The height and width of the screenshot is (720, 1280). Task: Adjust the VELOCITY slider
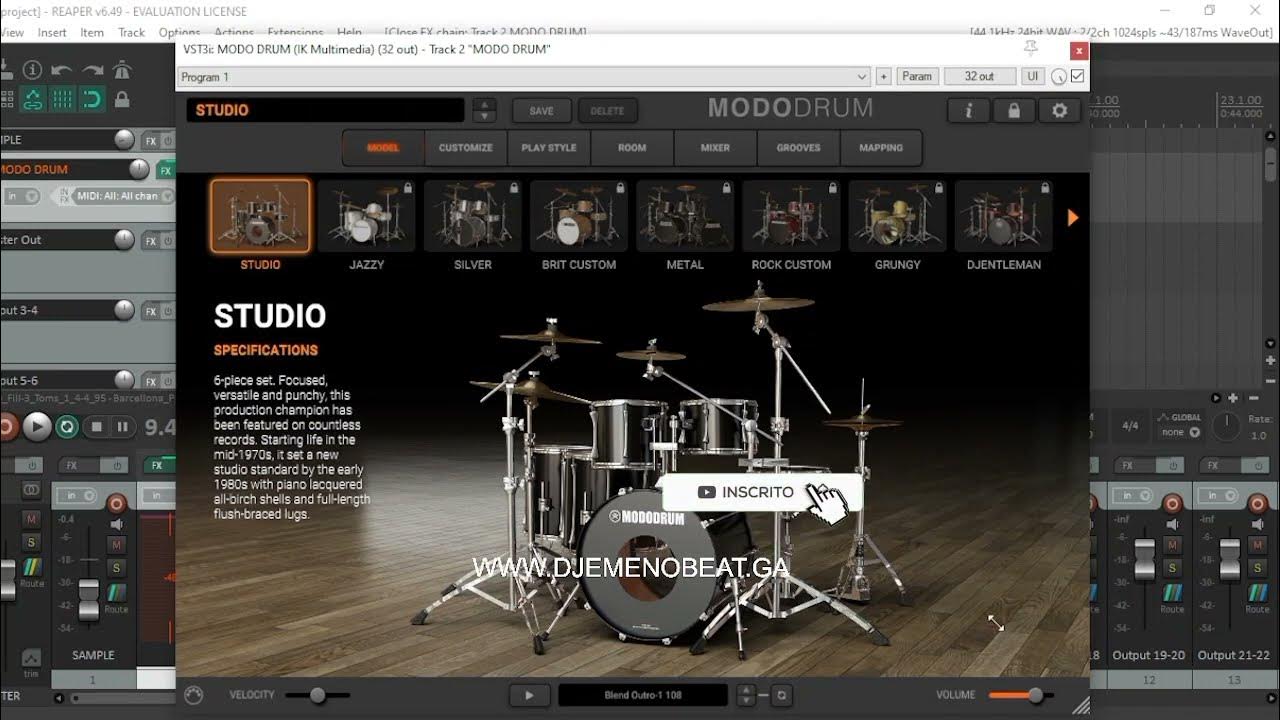(x=318, y=695)
